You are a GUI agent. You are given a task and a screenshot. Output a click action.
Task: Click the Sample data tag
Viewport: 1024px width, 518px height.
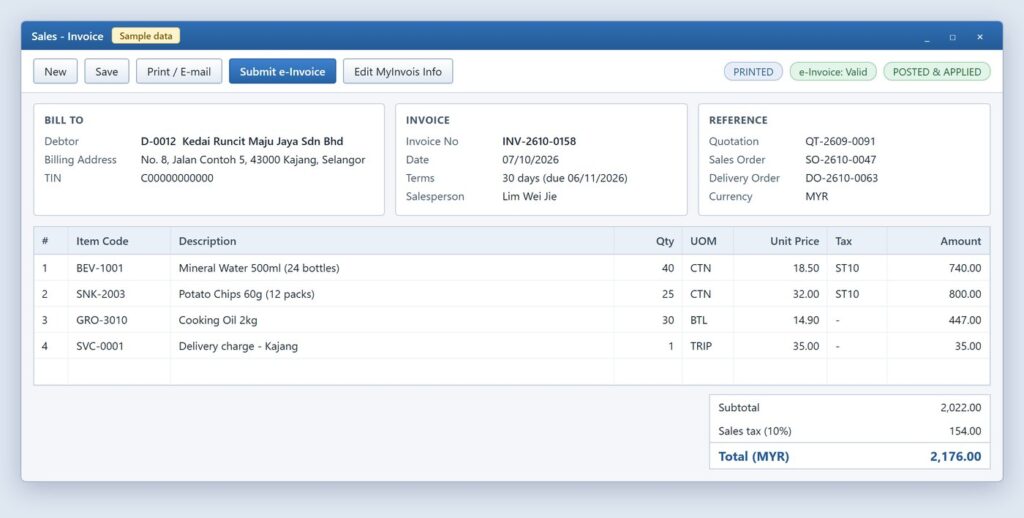click(x=146, y=36)
